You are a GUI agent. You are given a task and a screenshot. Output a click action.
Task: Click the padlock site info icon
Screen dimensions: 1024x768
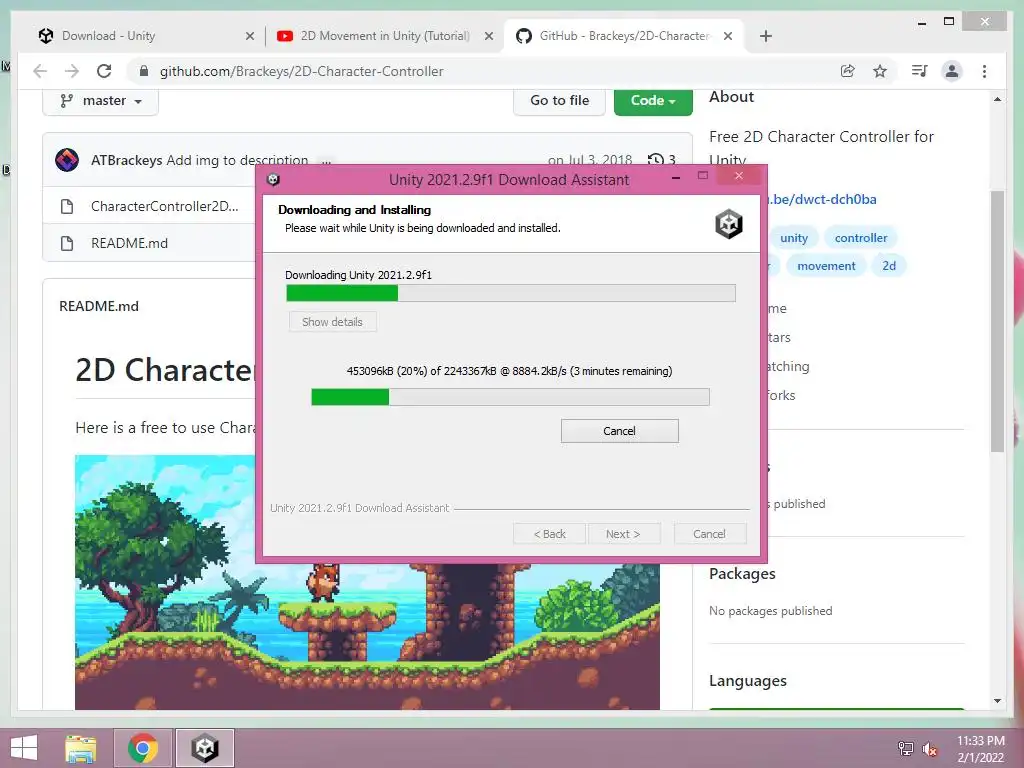tap(144, 71)
